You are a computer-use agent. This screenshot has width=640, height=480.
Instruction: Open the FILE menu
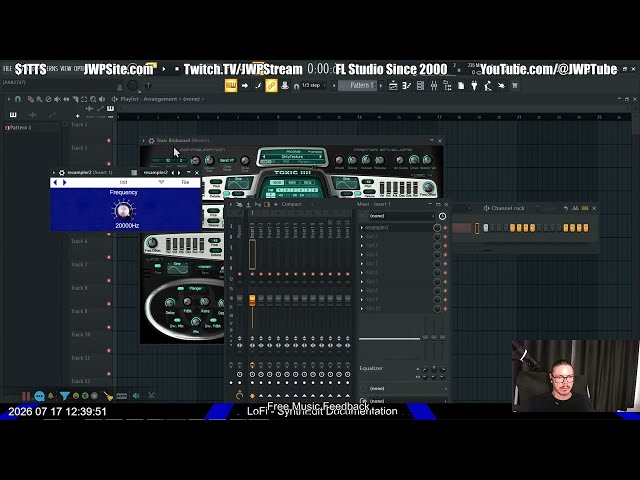pyautogui.click(x=7, y=68)
